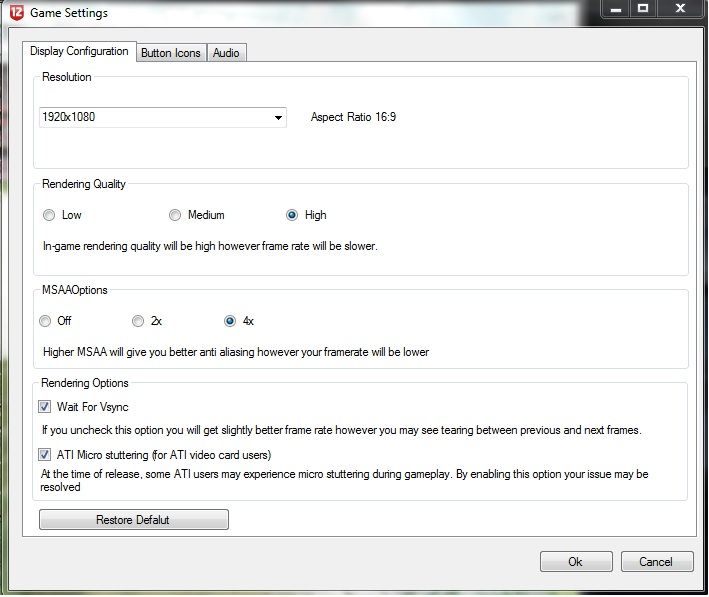Screen dimensions: 709x597
Task: Click the Game Settings app icon in title bar
Action: (x=16, y=13)
